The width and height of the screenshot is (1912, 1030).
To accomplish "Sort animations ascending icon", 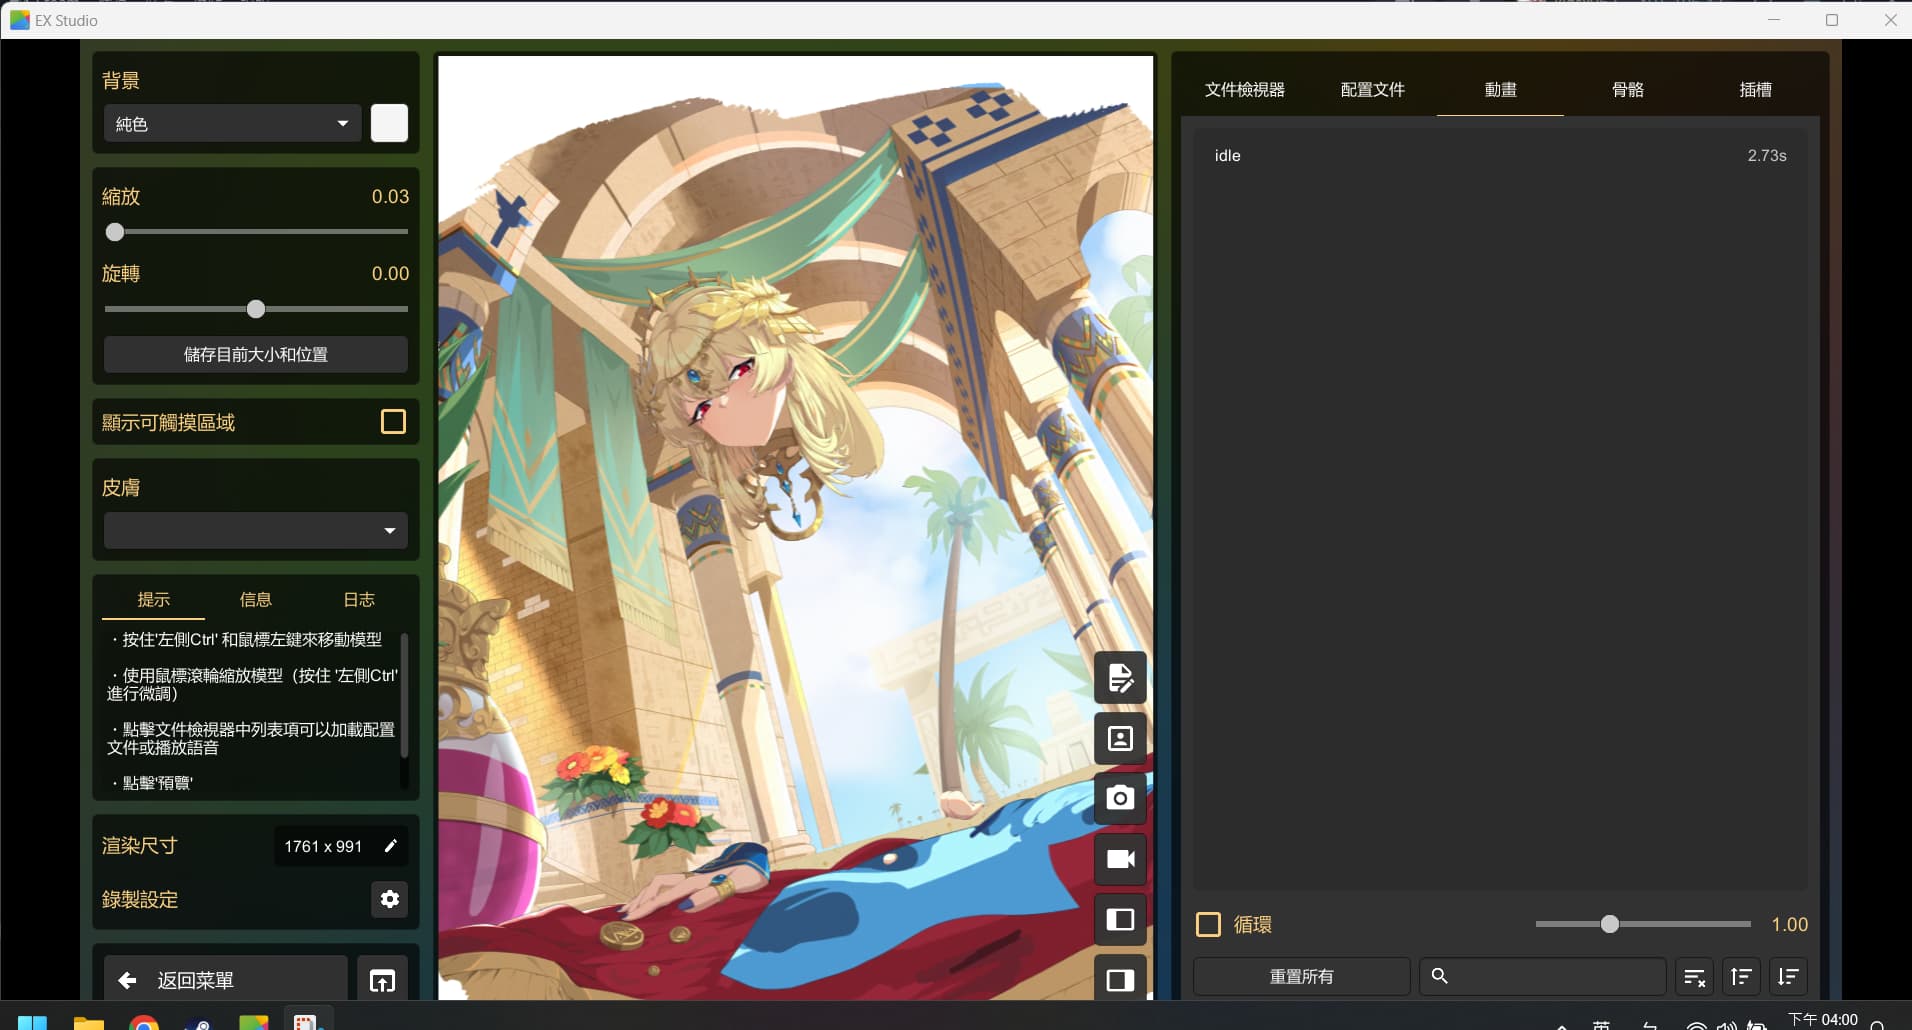I will click(1741, 977).
